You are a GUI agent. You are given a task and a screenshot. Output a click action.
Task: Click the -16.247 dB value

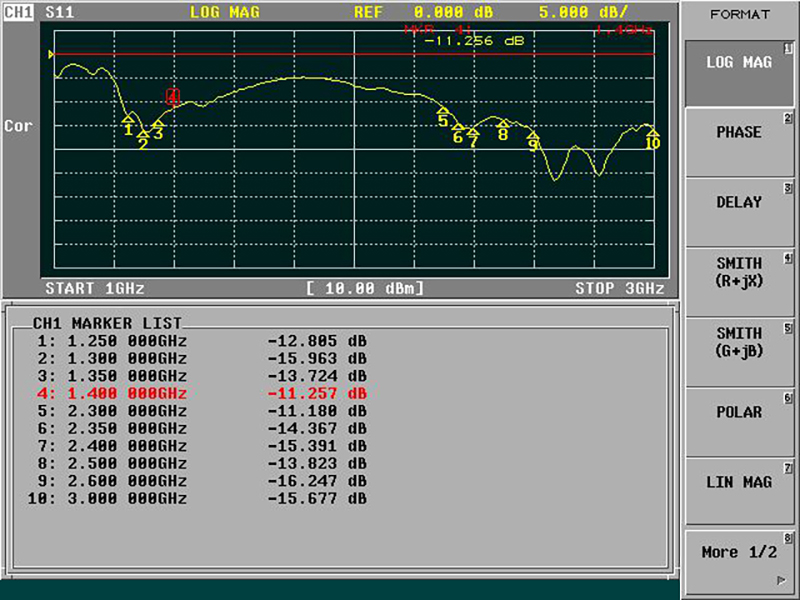(317, 481)
